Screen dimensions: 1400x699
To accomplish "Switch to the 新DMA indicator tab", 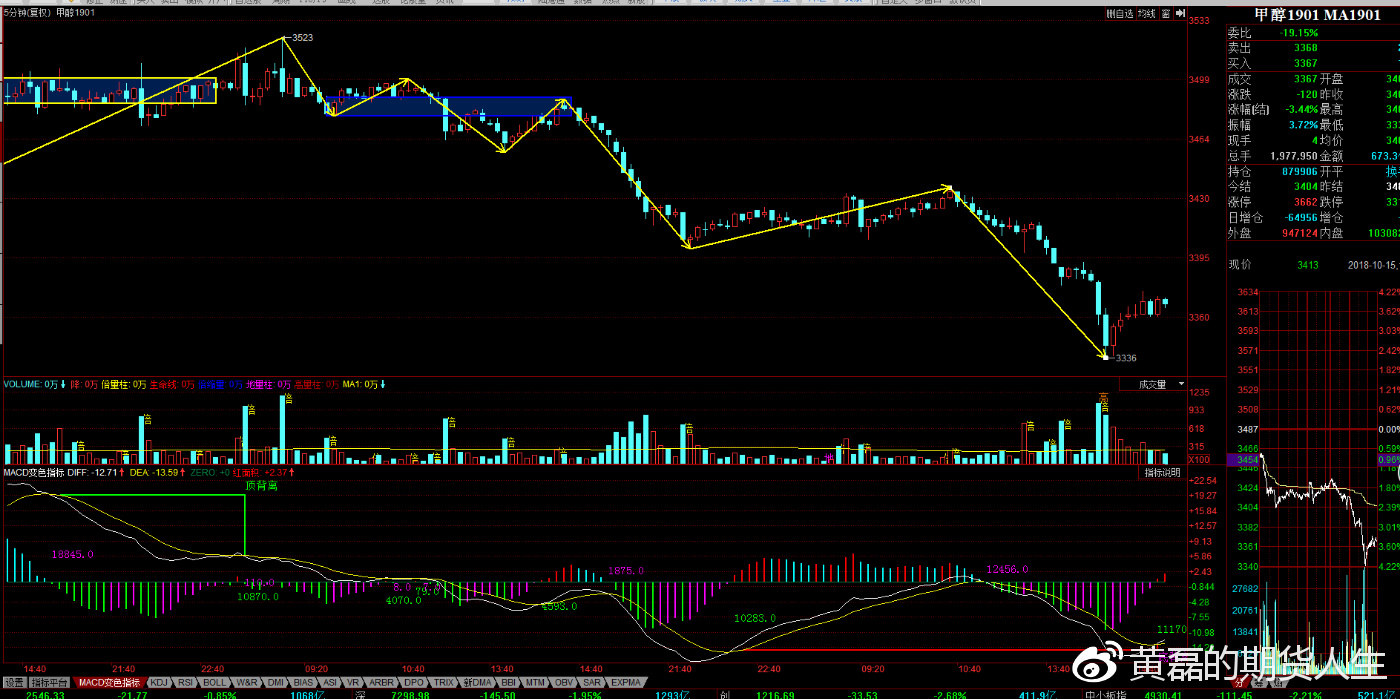I will 477,682.
